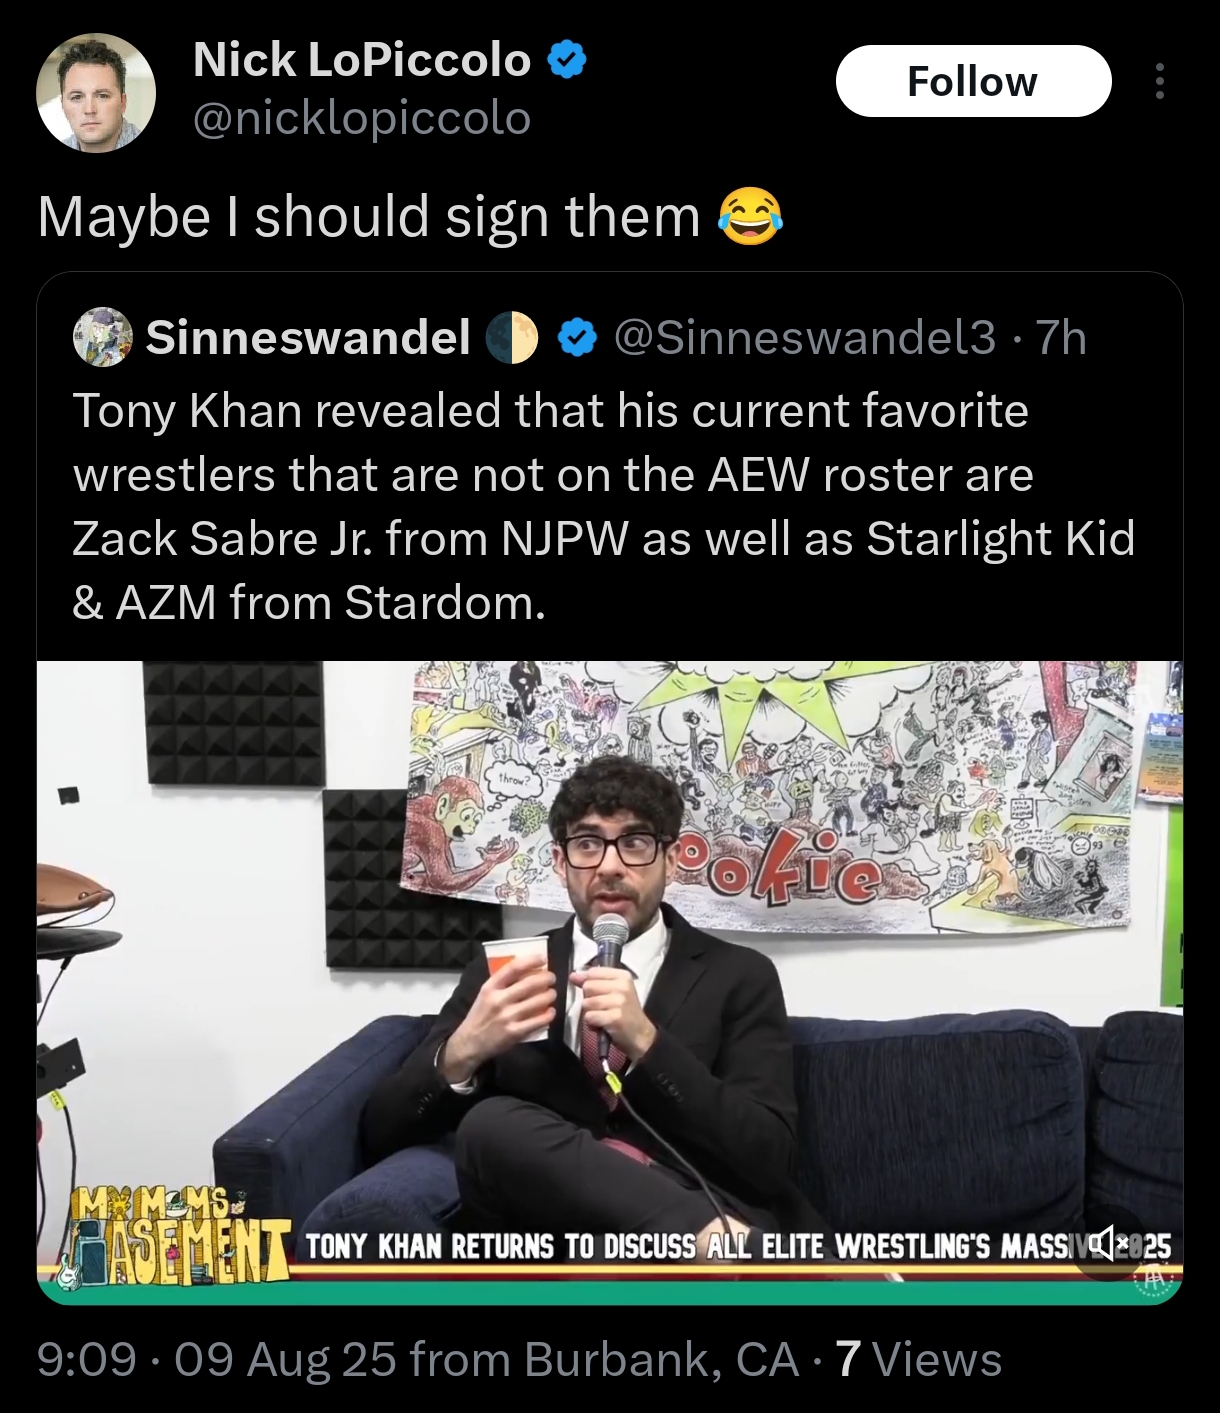Unmute the video with the speaker icon
The image size is (1220, 1413).
tap(1108, 1247)
